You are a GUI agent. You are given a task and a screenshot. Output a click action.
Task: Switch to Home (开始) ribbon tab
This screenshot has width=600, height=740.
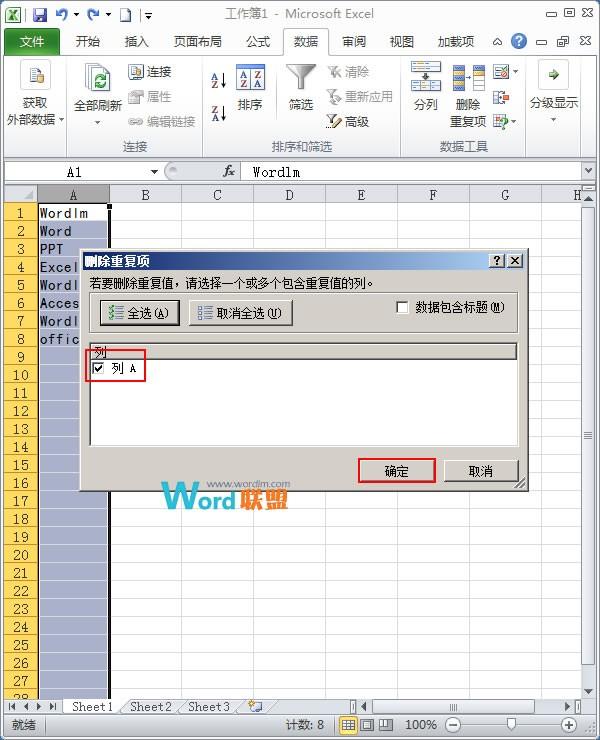(88, 42)
